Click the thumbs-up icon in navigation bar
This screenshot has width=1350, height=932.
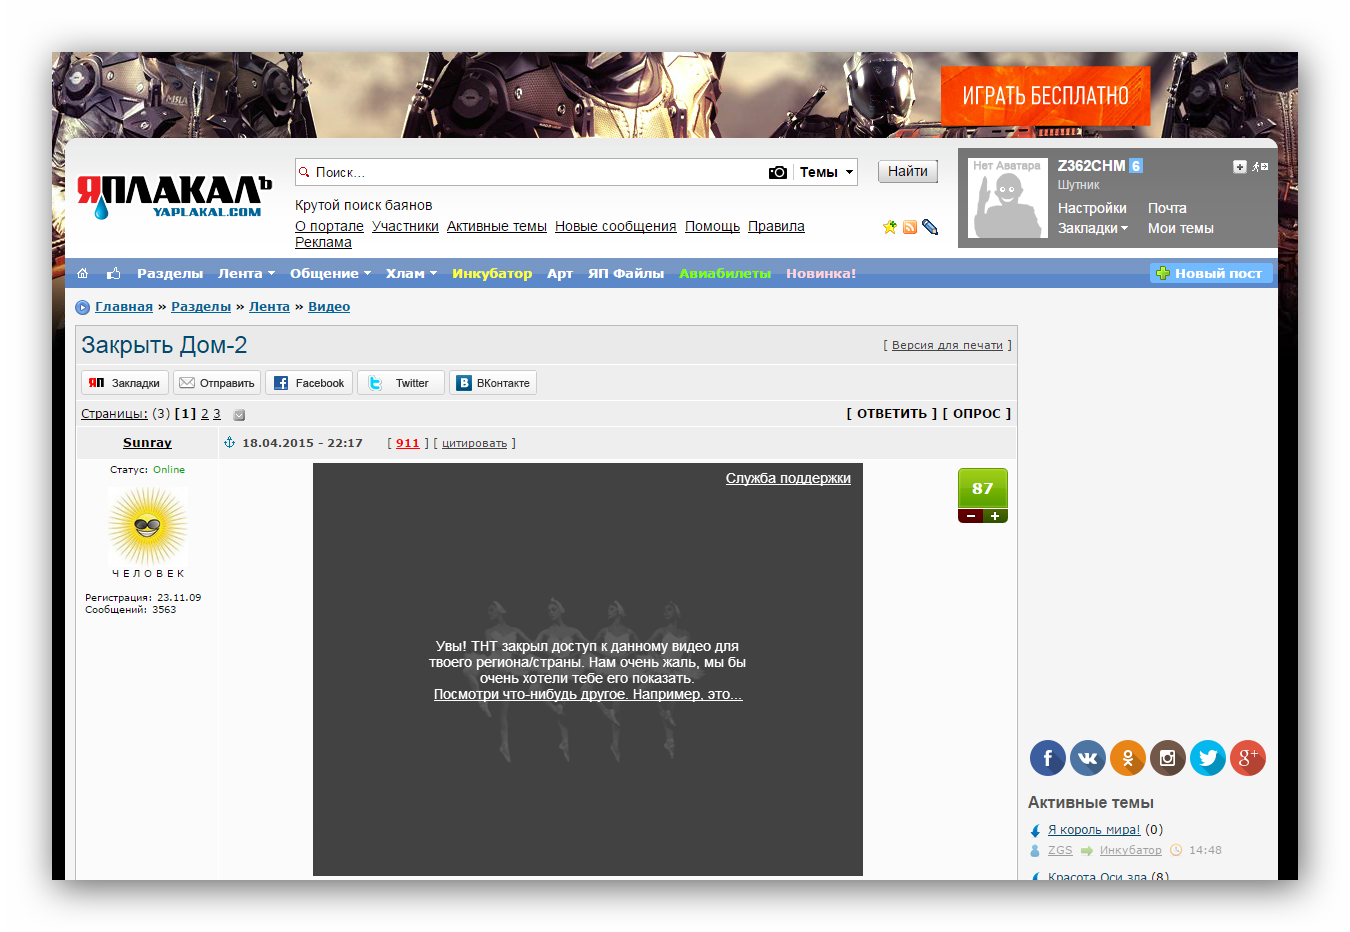[113, 273]
